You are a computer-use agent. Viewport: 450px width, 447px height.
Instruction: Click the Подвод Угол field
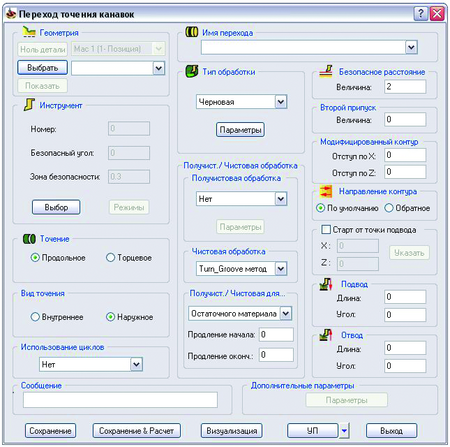405,315
